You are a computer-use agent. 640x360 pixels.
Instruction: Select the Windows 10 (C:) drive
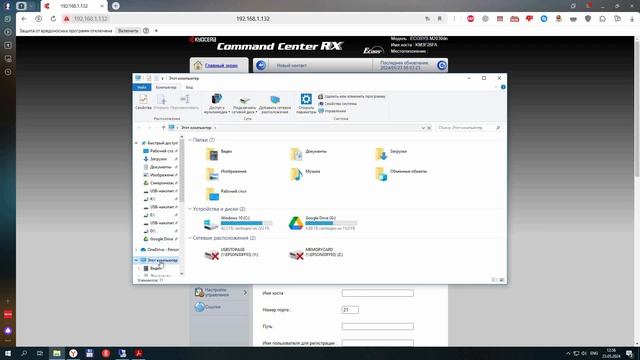(x=238, y=223)
